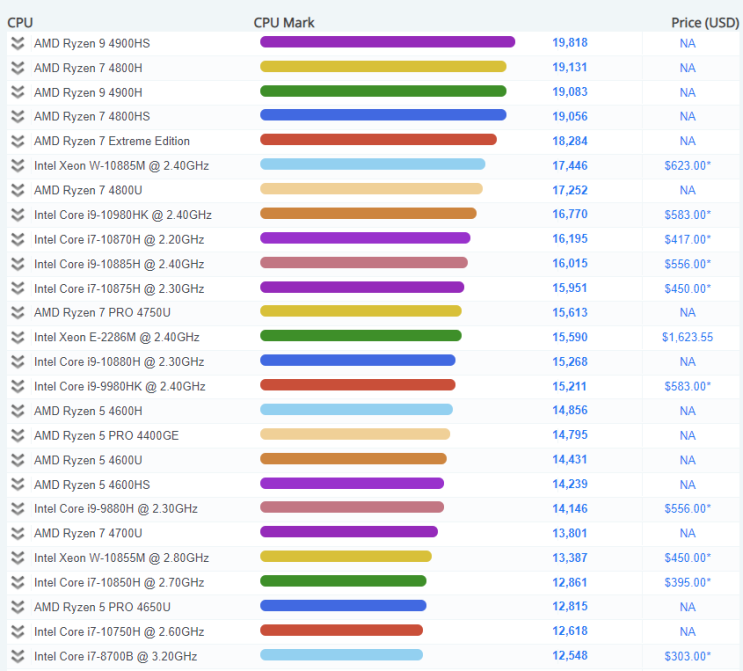The image size is (743, 671).
Task: Open the AMD Ryzen 7 PRO 4750U link
Action: [102, 313]
